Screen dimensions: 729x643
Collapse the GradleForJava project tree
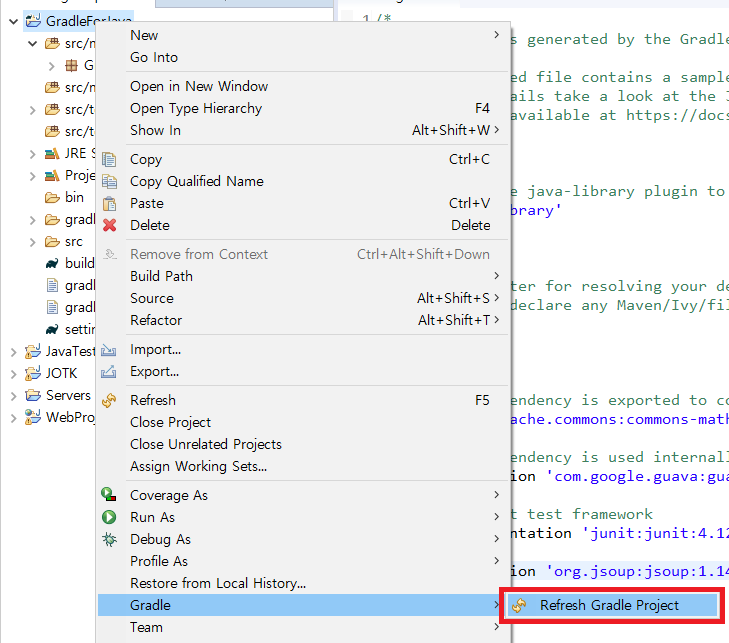pyautogui.click(x=13, y=21)
